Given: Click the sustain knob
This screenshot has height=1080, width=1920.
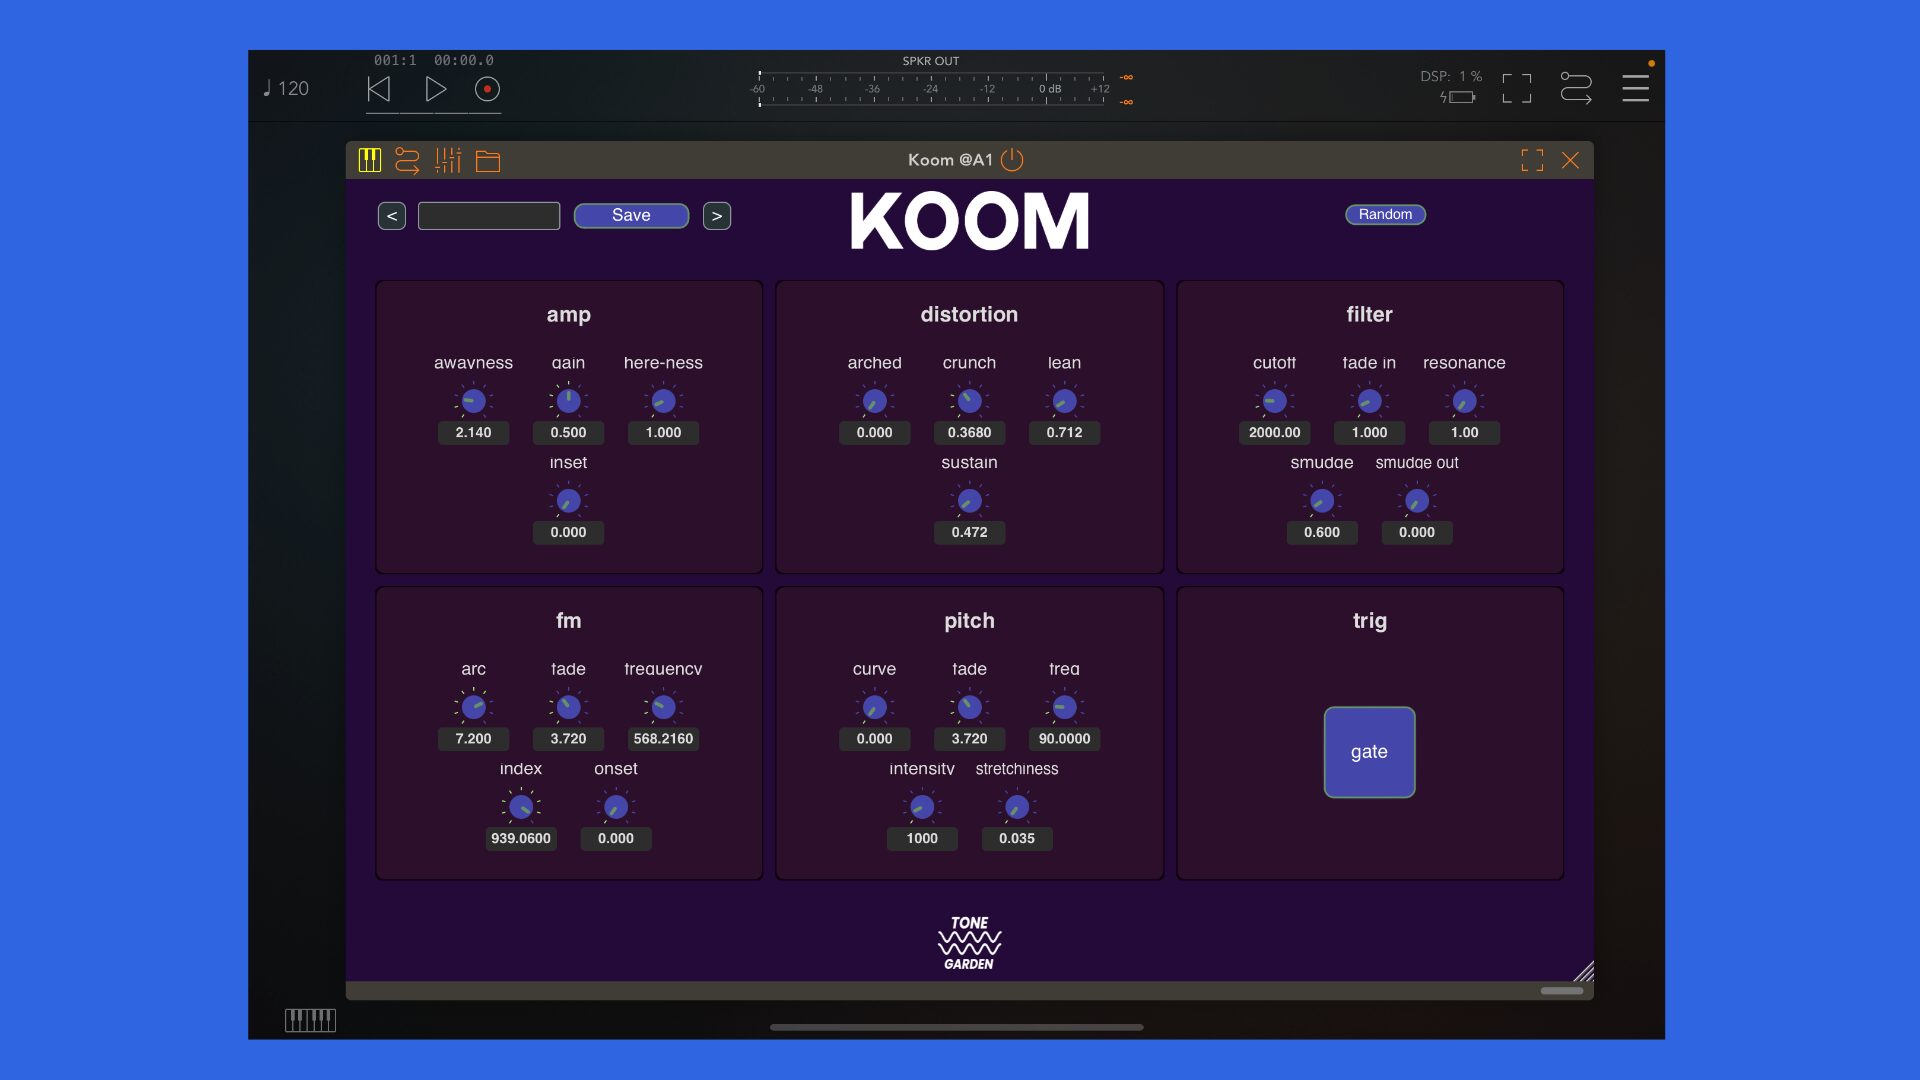Looking at the screenshot, I should coord(969,501).
